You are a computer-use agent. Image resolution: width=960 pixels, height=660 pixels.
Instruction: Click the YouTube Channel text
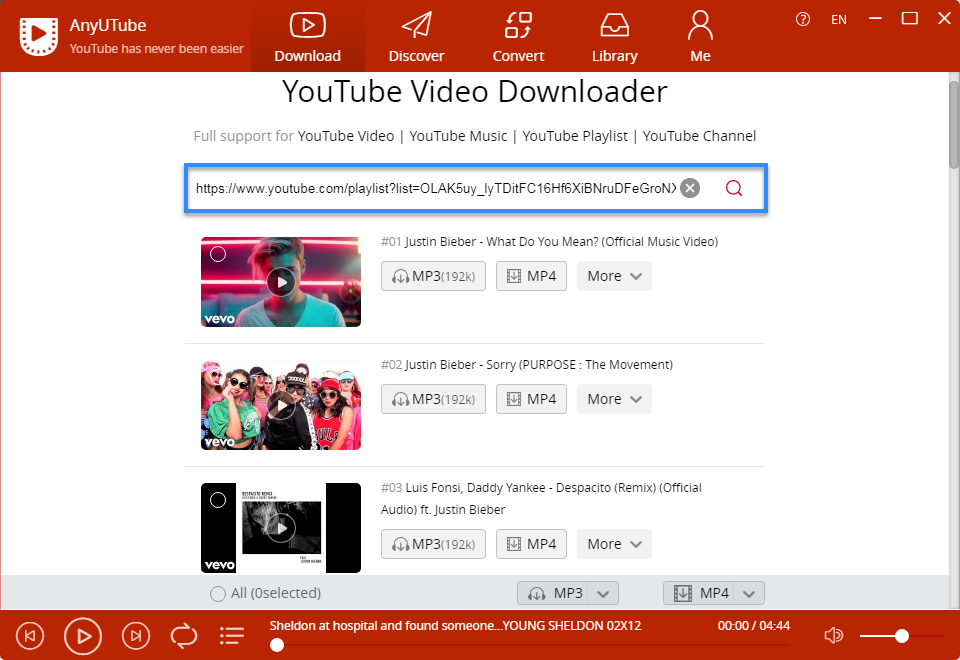(x=699, y=136)
